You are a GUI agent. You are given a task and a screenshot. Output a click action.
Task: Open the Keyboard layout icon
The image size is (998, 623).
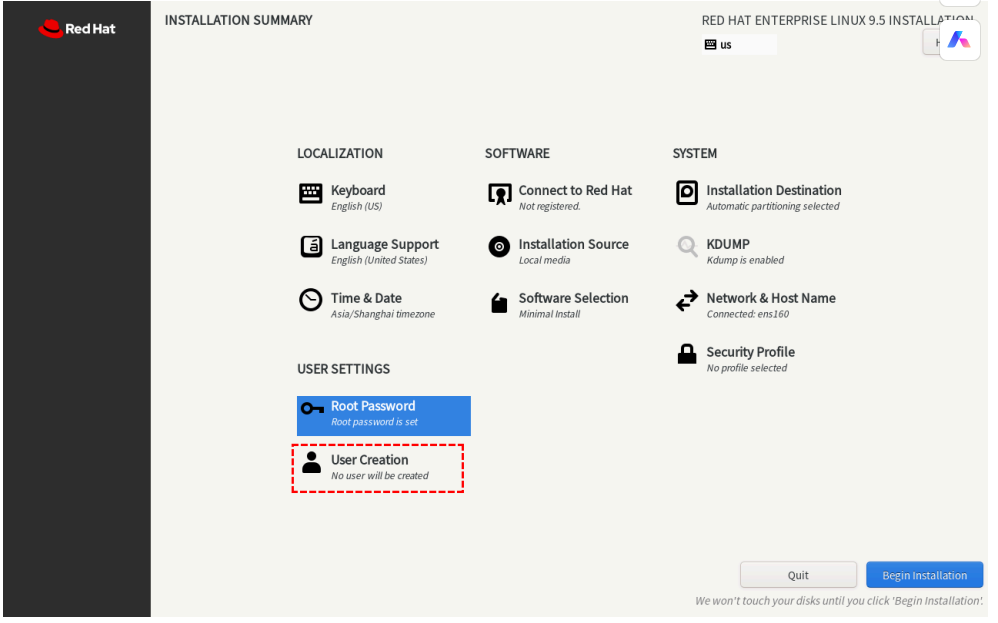311,193
